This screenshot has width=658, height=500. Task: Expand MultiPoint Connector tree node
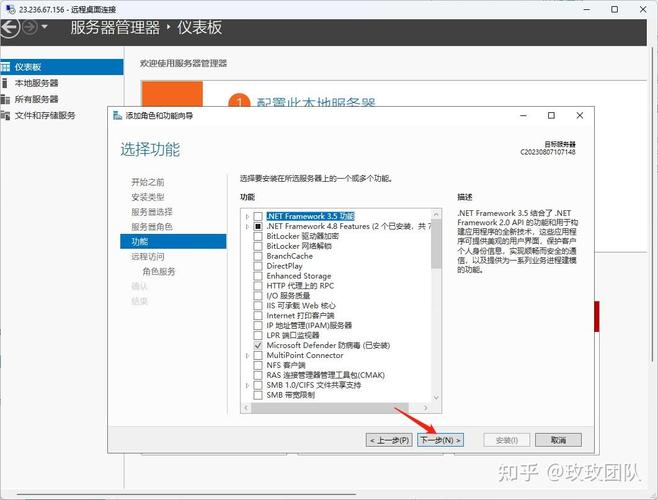pos(247,356)
